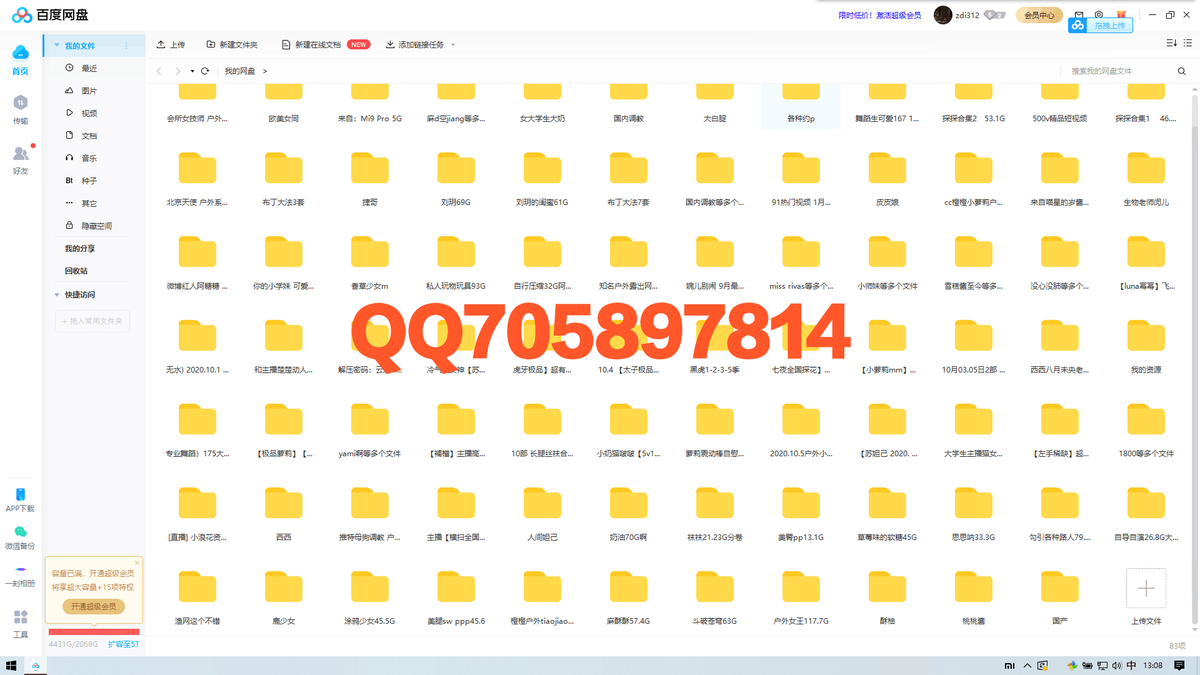The width and height of the screenshot is (1200, 675).
Task: Open the 首页 home icon in the sidebar
Action: click(20, 58)
